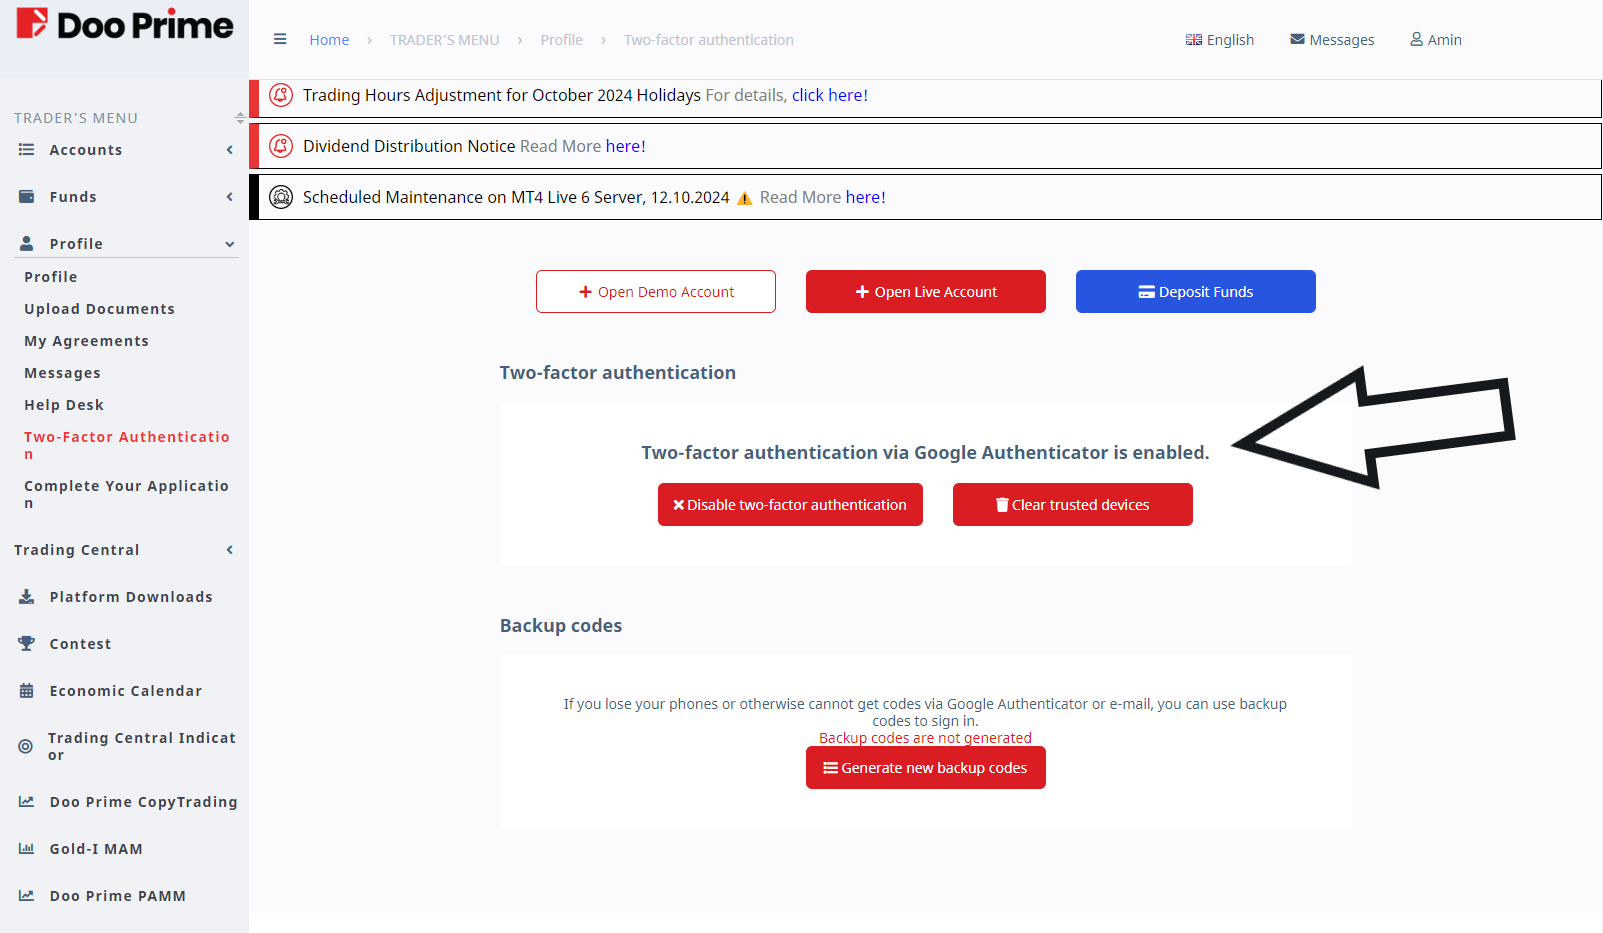Click 'Backup codes are not generated' text
Viewport: 1603px width, 933px height.
click(925, 738)
